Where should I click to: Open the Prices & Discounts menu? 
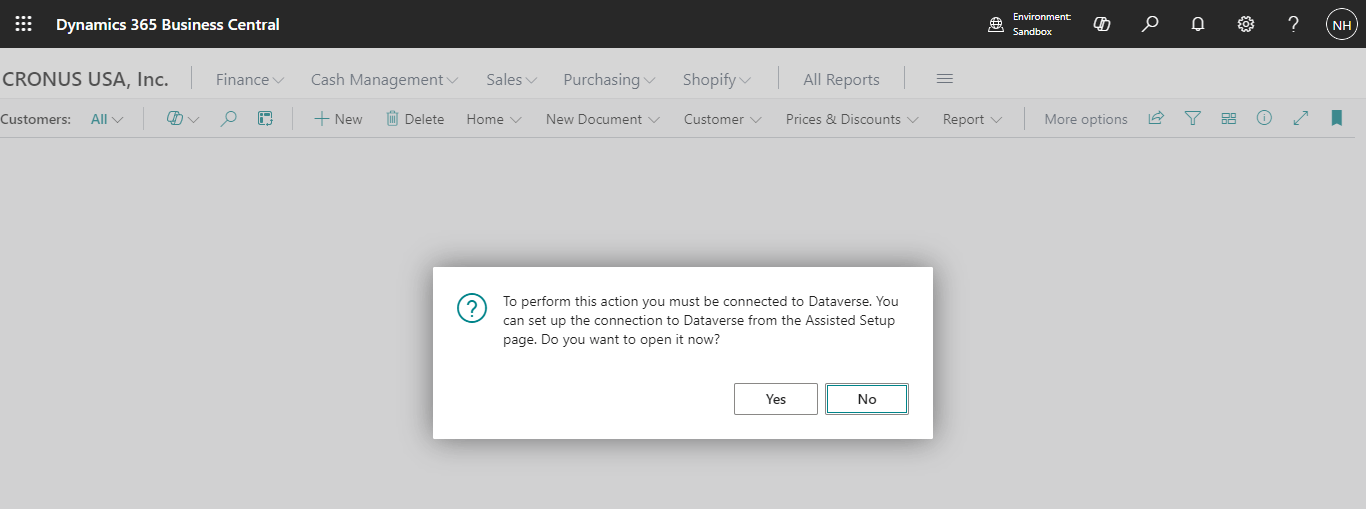(852, 119)
